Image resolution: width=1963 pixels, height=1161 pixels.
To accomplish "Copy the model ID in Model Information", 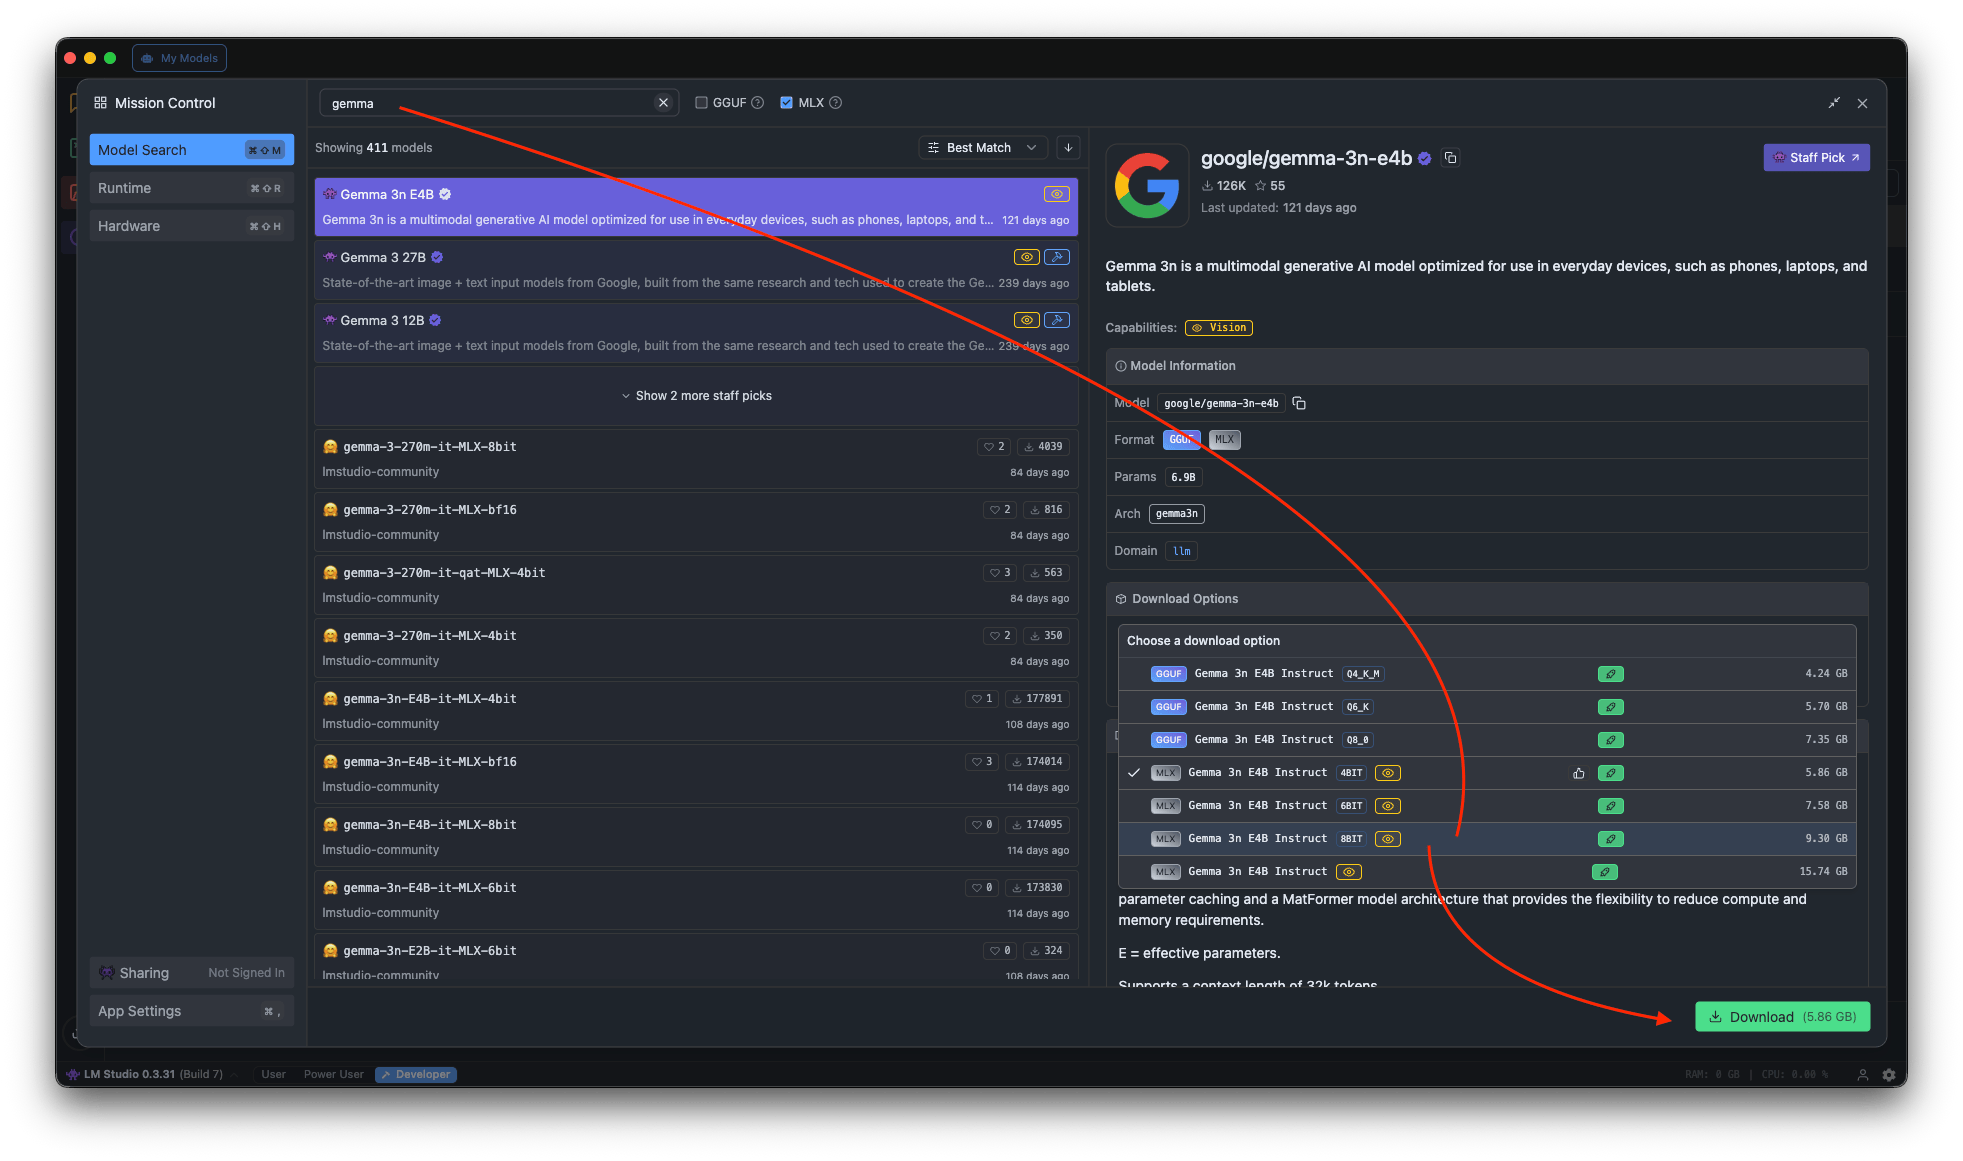I will tap(1299, 403).
